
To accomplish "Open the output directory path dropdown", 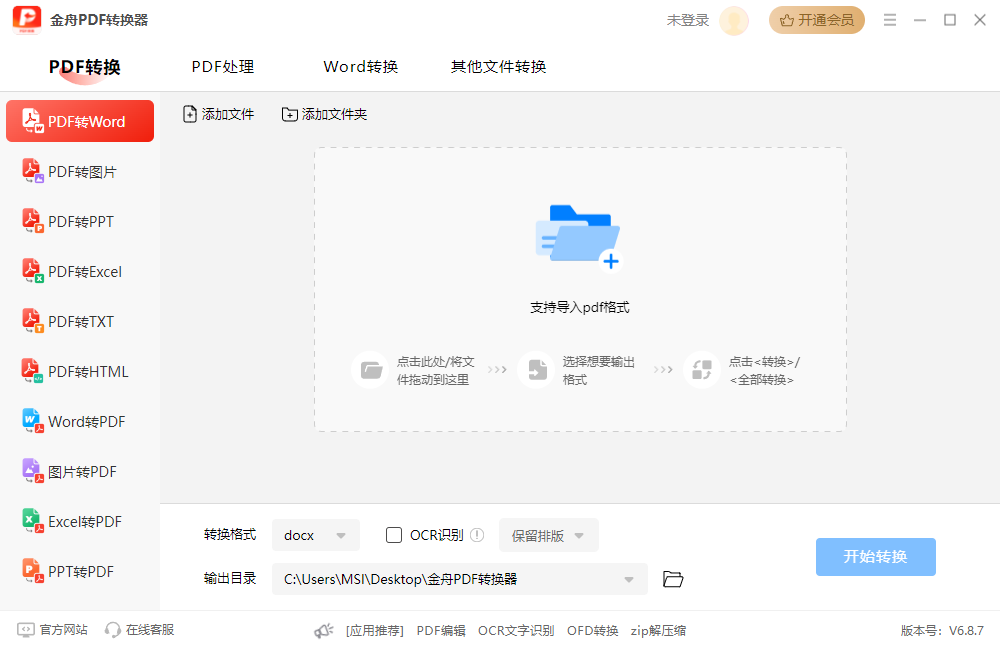I will (629, 579).
